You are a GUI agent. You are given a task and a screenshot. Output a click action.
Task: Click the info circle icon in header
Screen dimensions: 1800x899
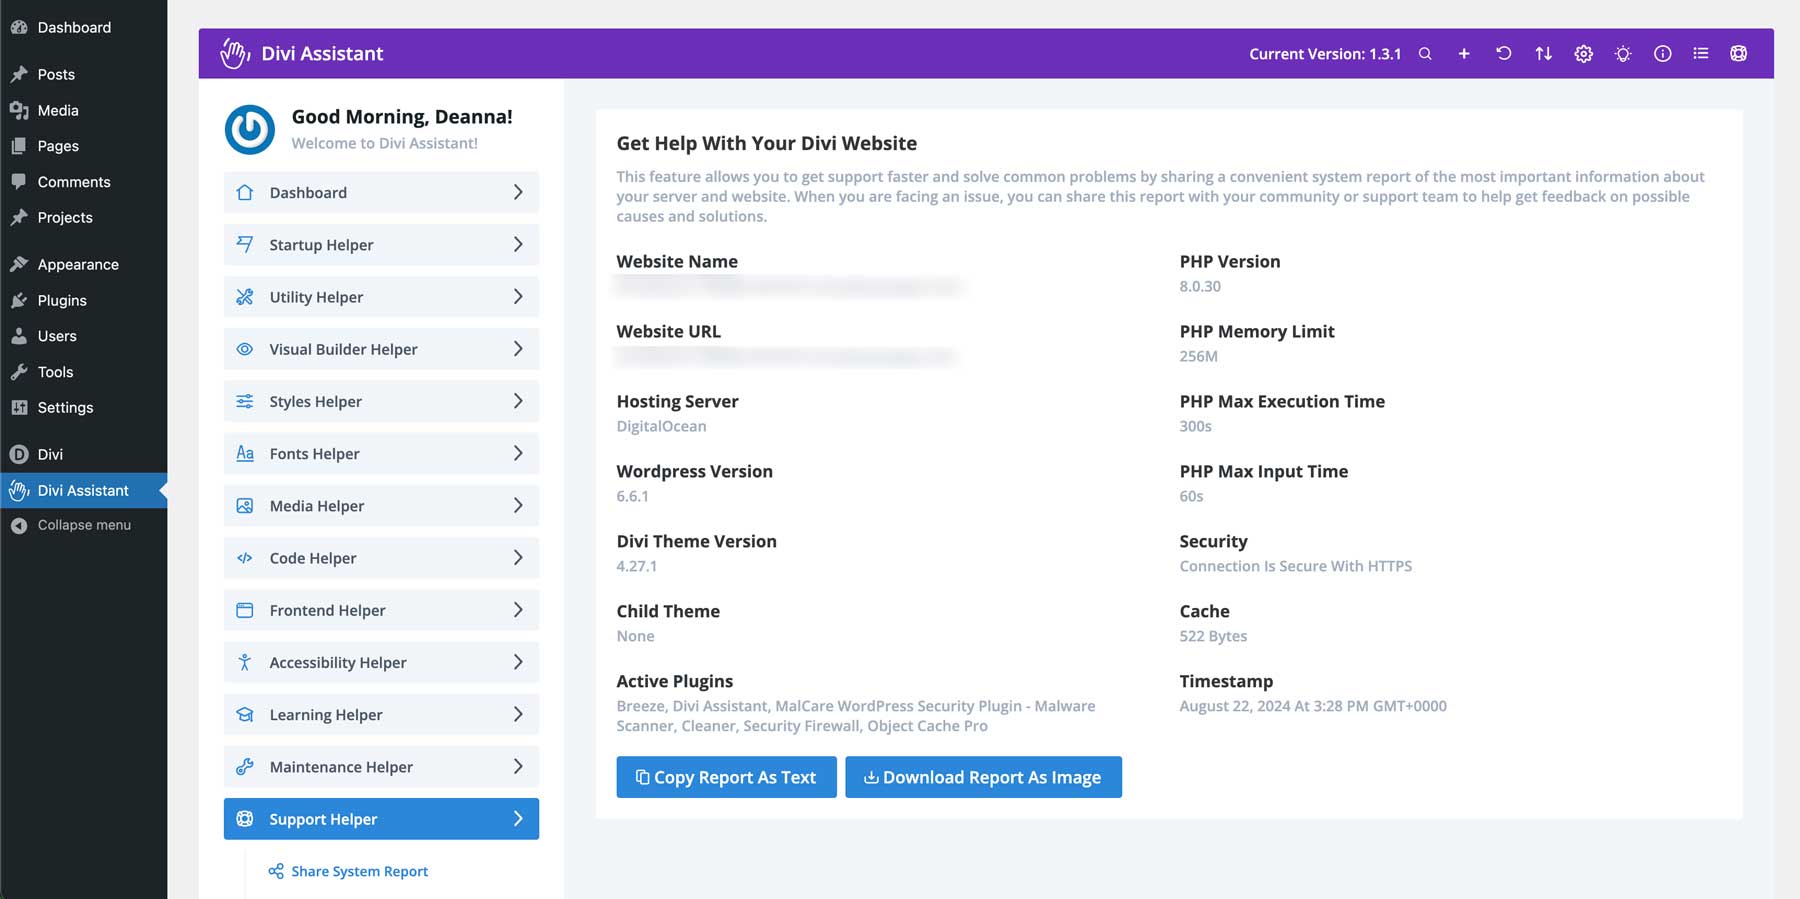1662,54
